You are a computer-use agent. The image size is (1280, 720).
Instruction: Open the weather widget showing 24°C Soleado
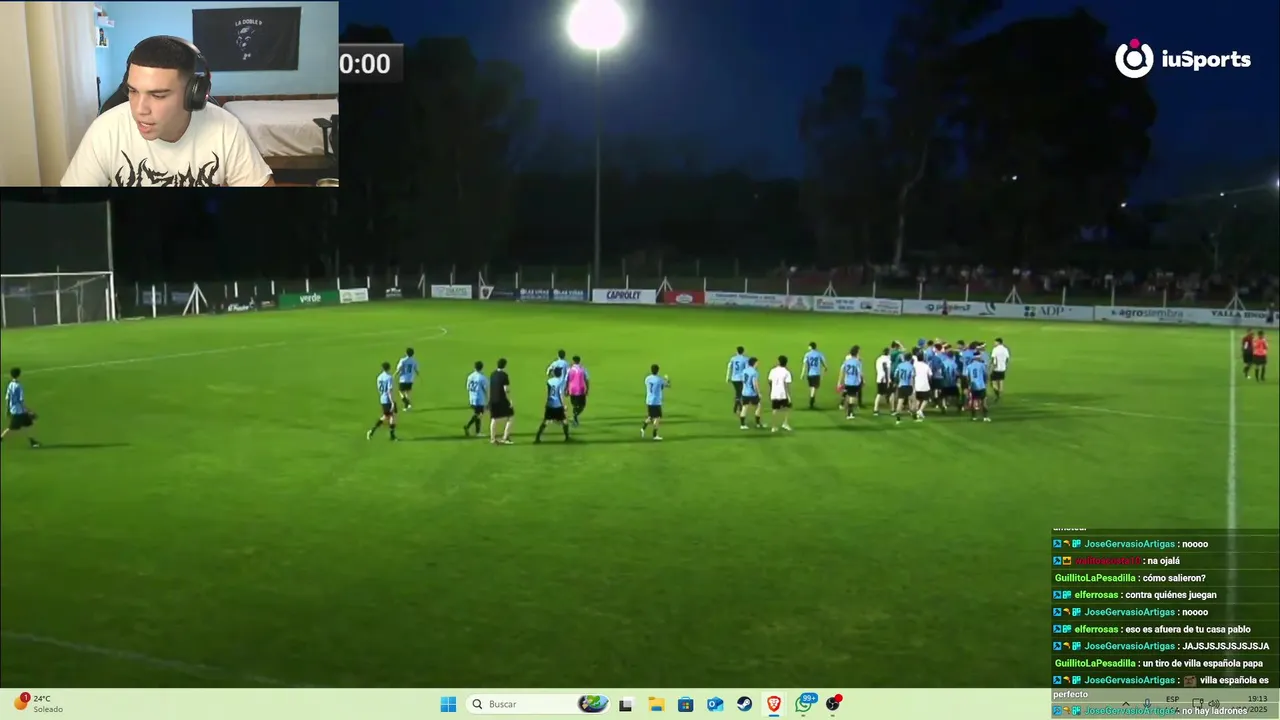38,704
